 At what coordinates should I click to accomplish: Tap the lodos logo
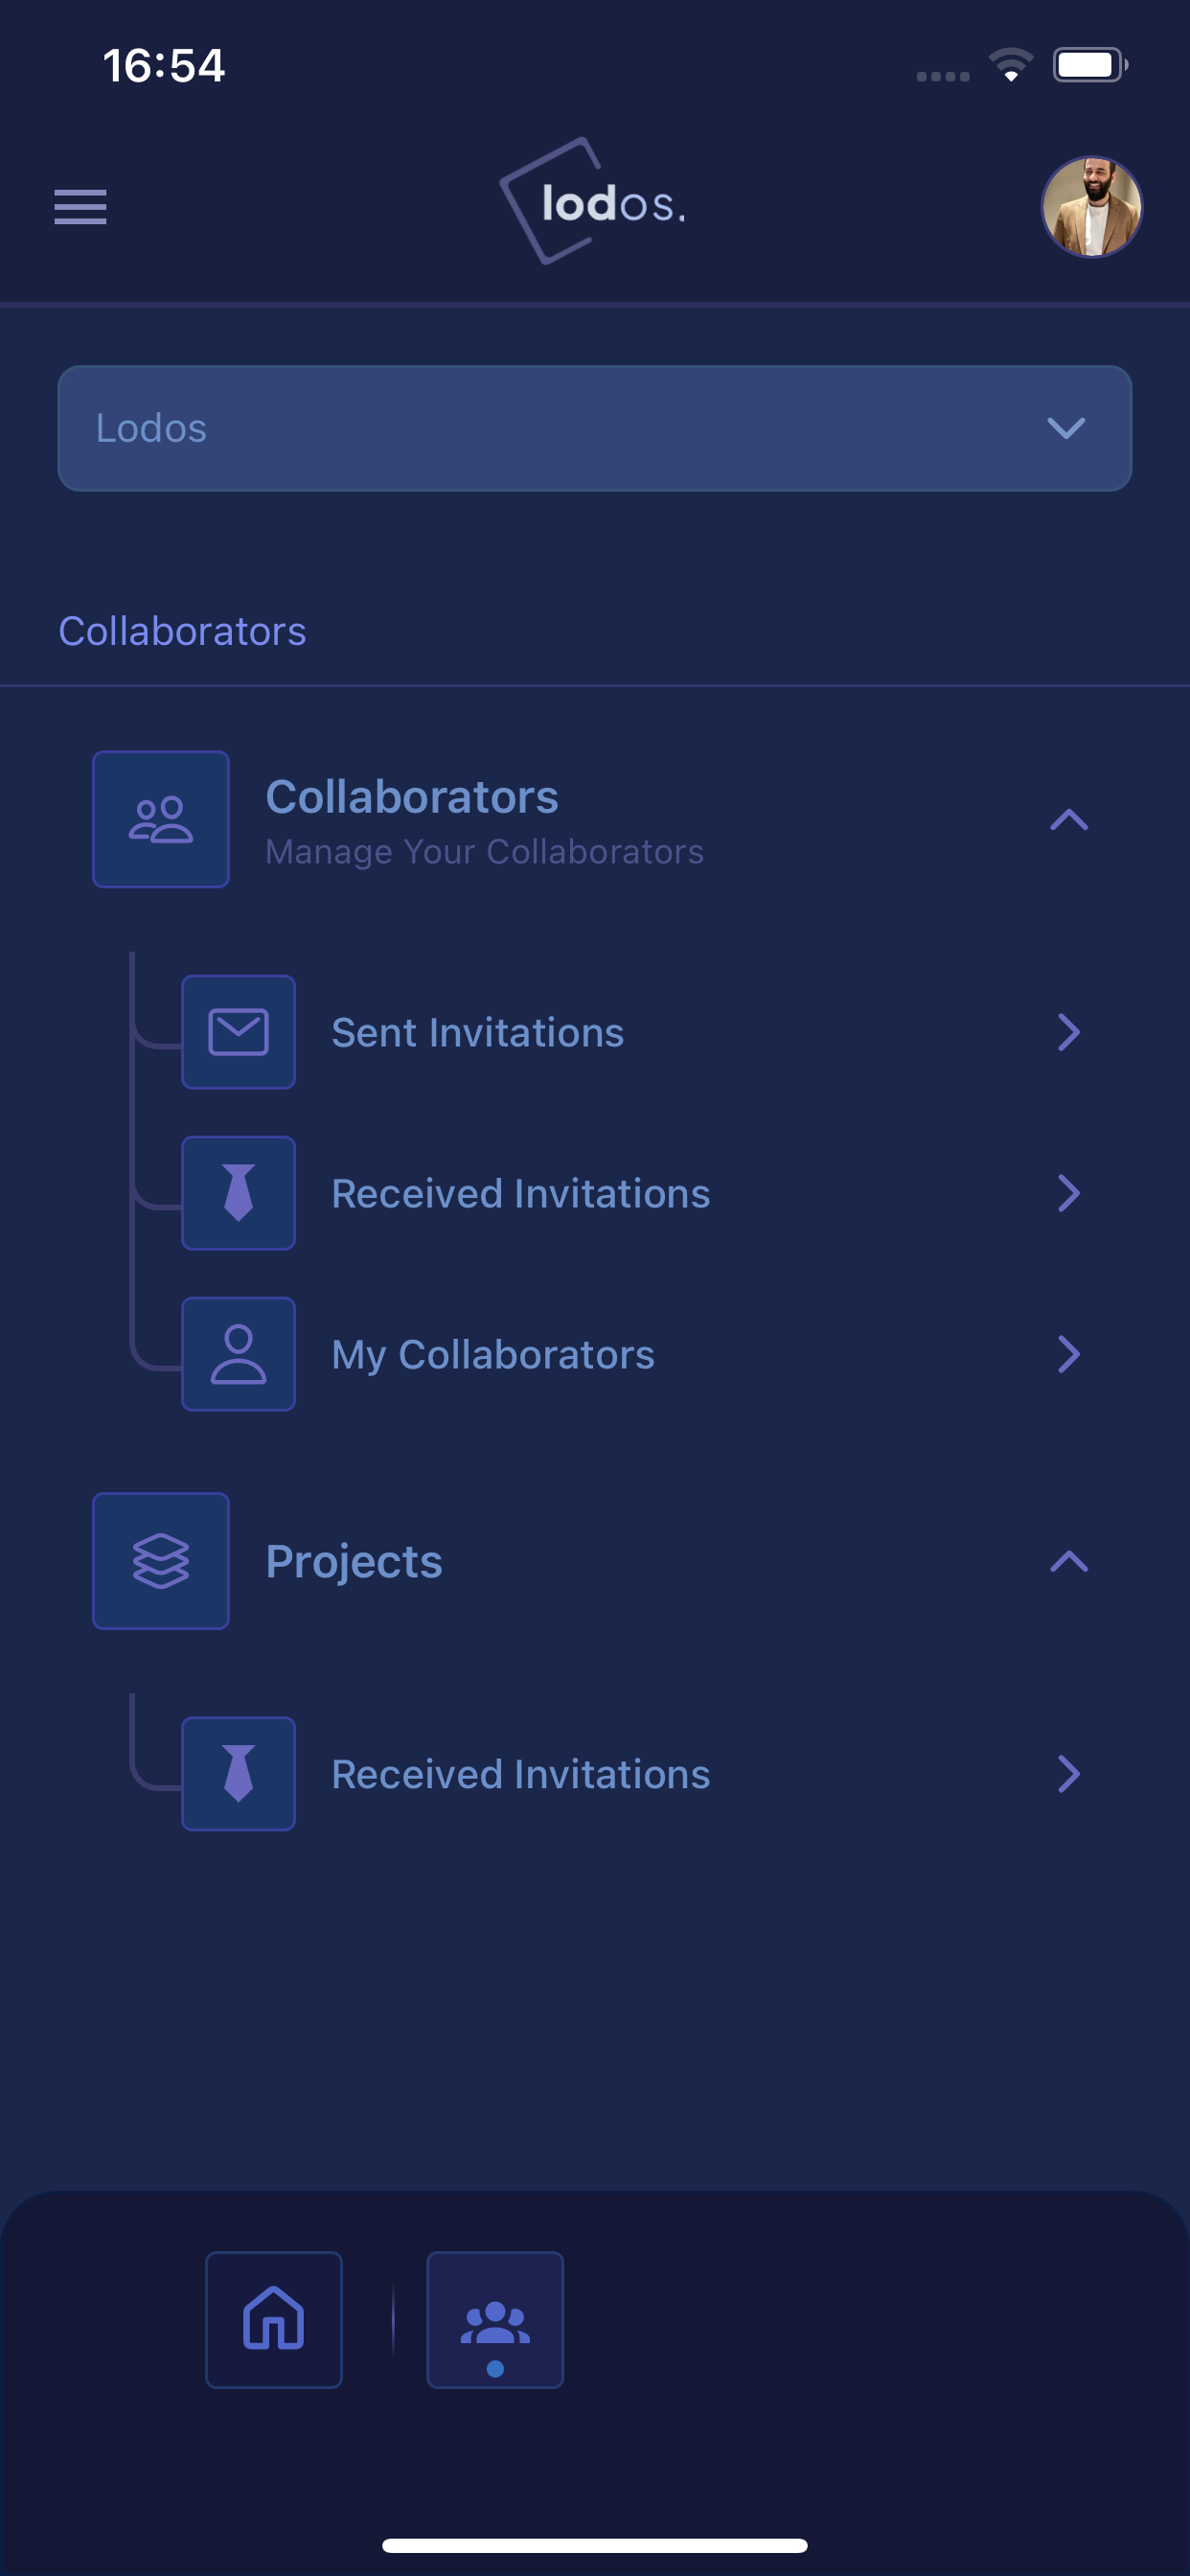(594, 202)
